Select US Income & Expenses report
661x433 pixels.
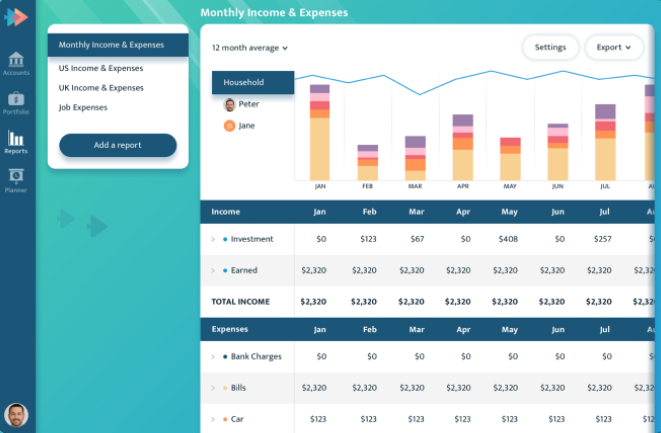pos(101,68)
